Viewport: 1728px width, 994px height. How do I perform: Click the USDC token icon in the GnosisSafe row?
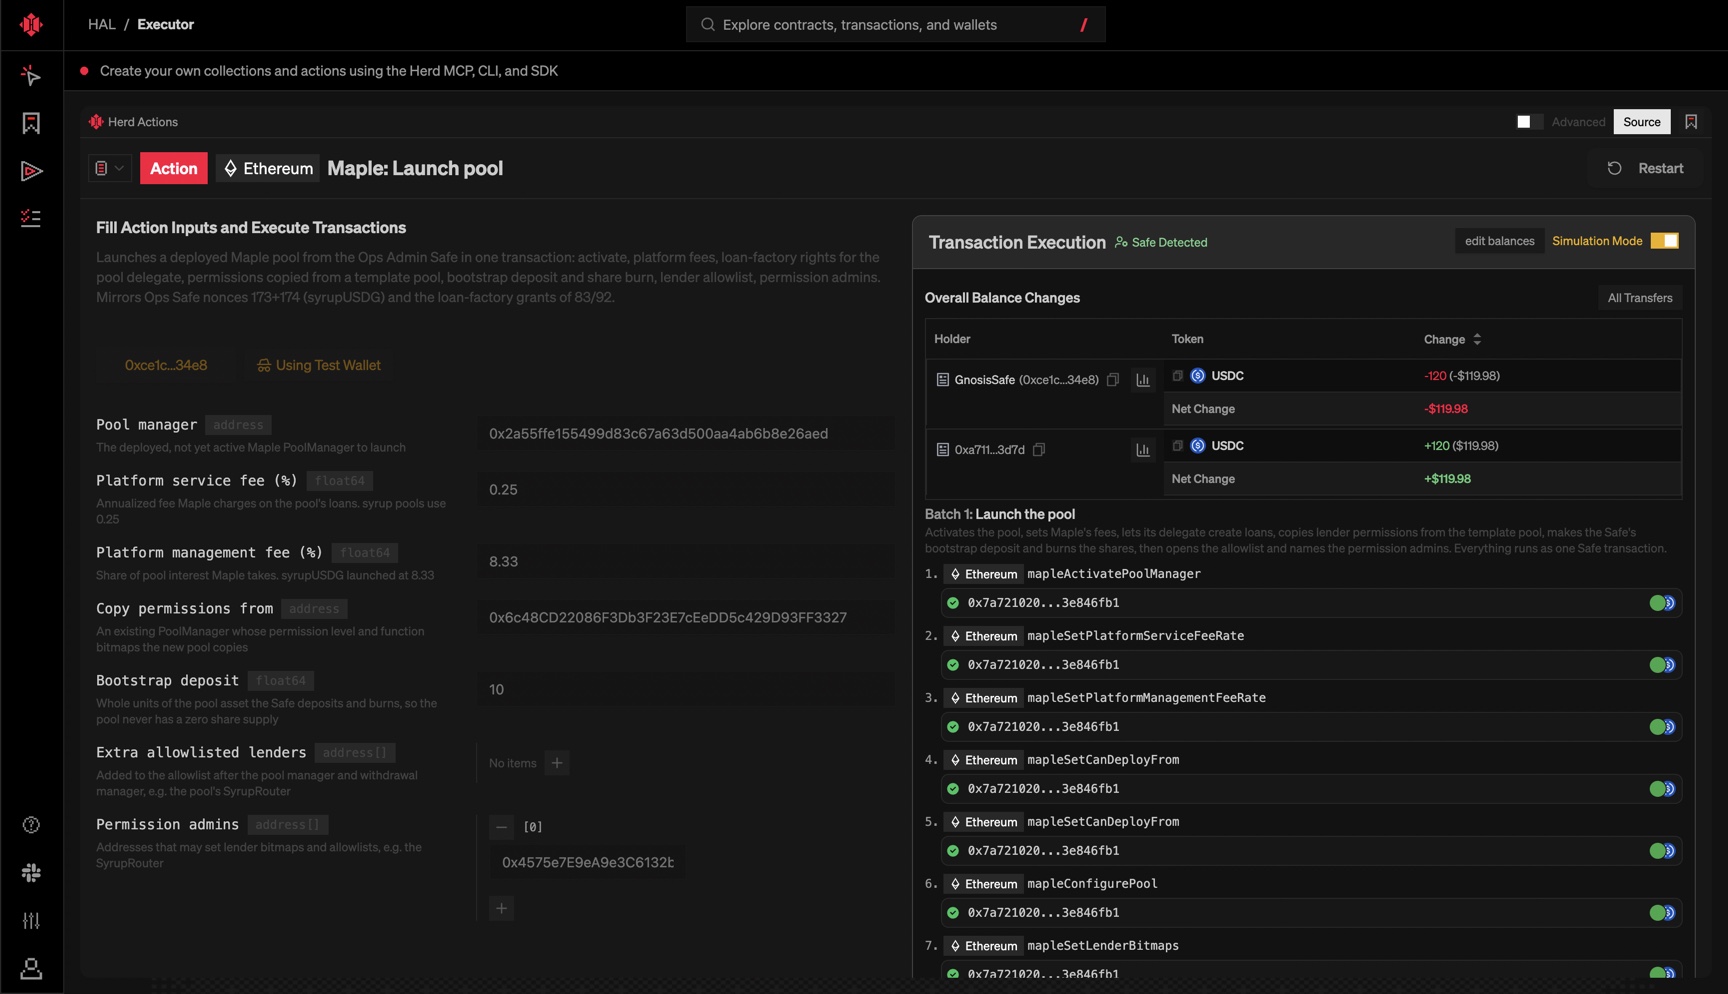click(x=1198, y=376)
